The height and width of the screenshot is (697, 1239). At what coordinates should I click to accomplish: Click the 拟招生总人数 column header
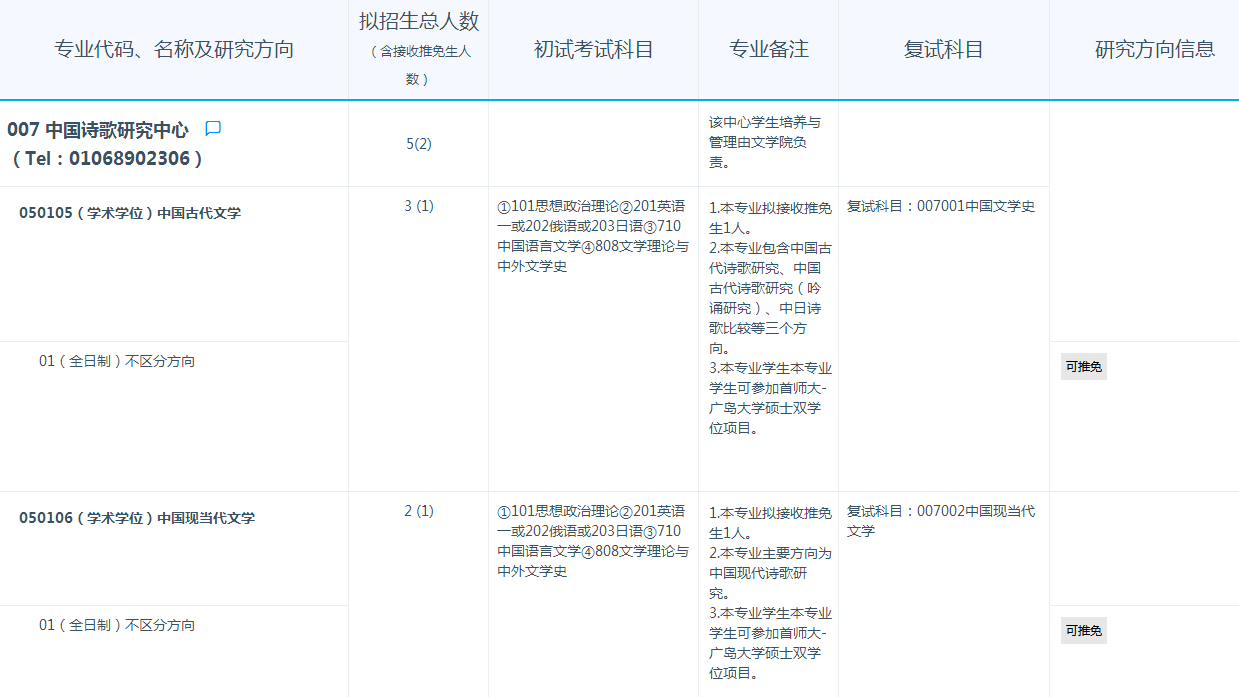coord(418,22)
